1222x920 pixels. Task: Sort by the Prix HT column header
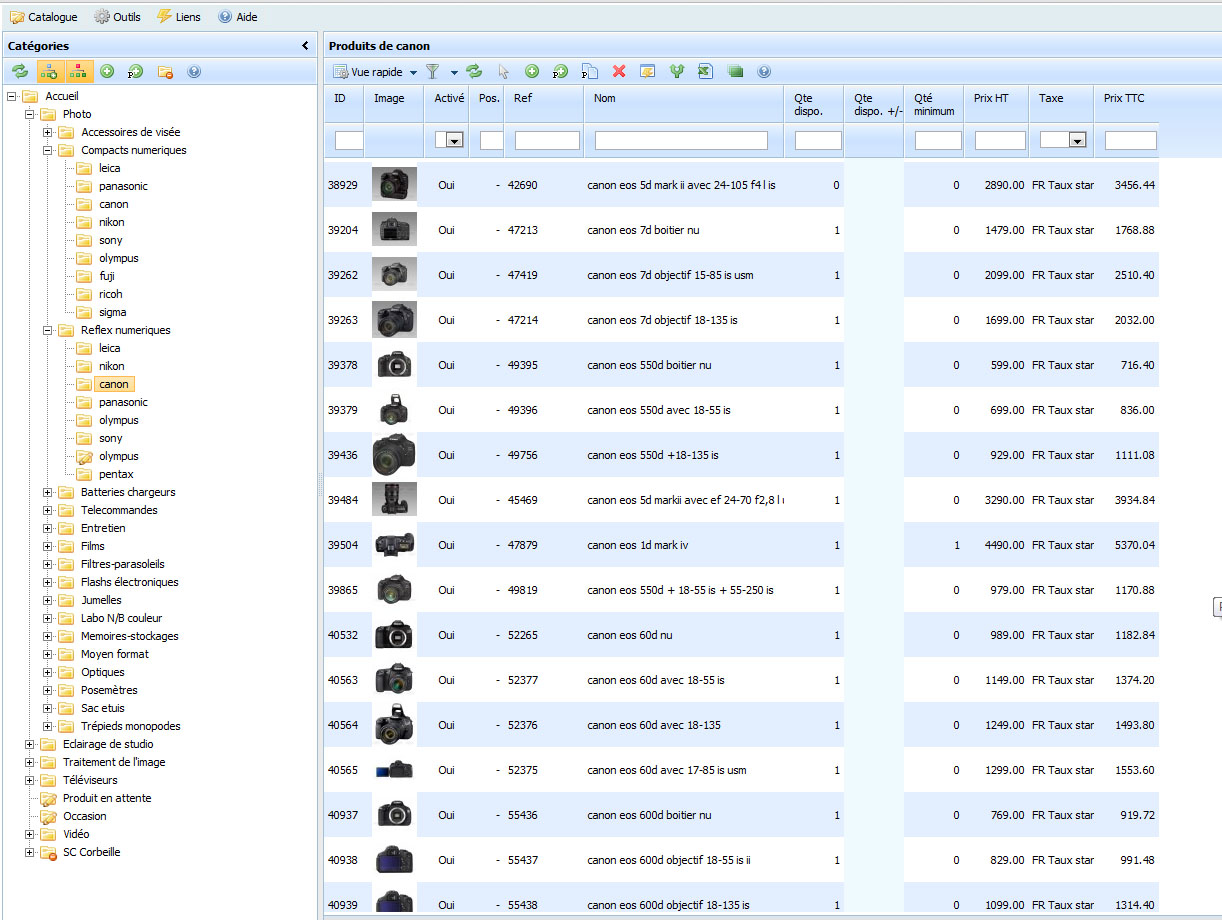point(996,104)
